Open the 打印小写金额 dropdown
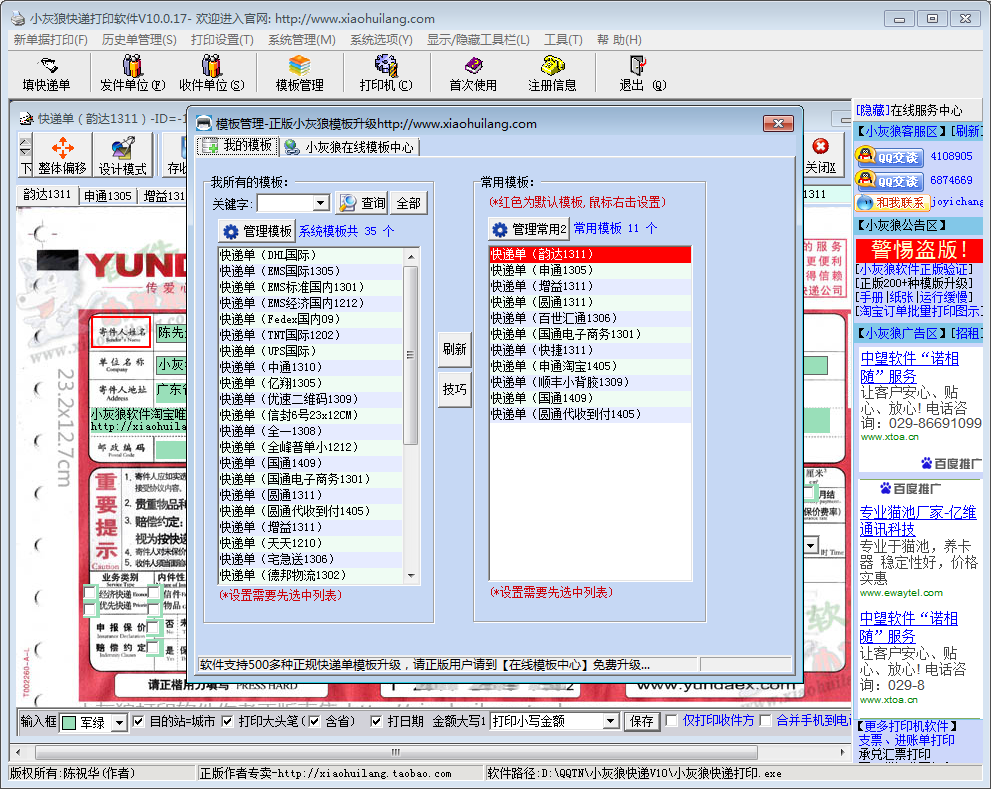991x789 pixels. point(610,721)
